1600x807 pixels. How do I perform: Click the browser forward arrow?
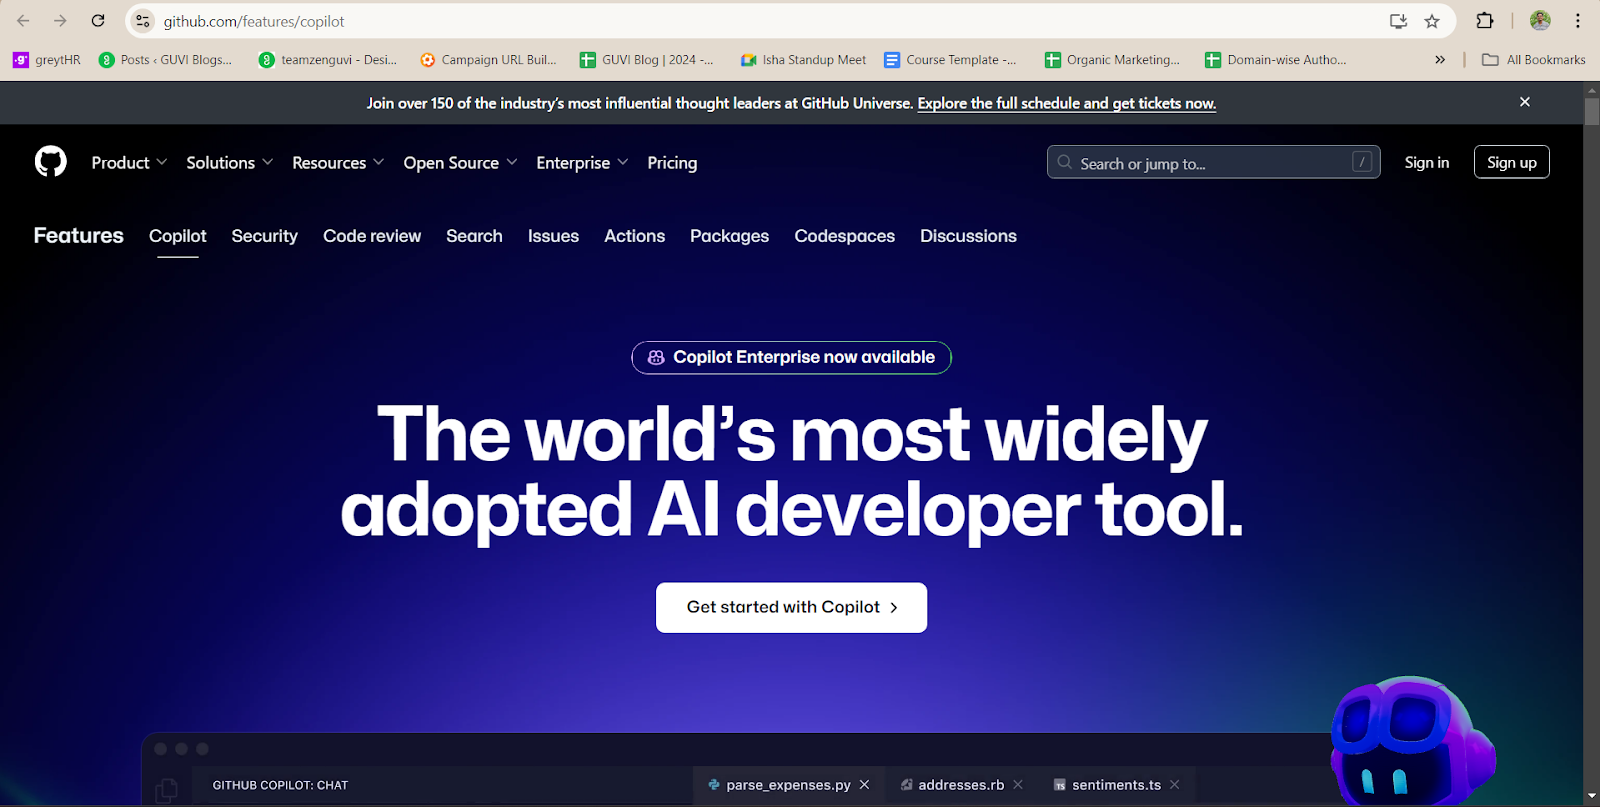click(60, 21)
